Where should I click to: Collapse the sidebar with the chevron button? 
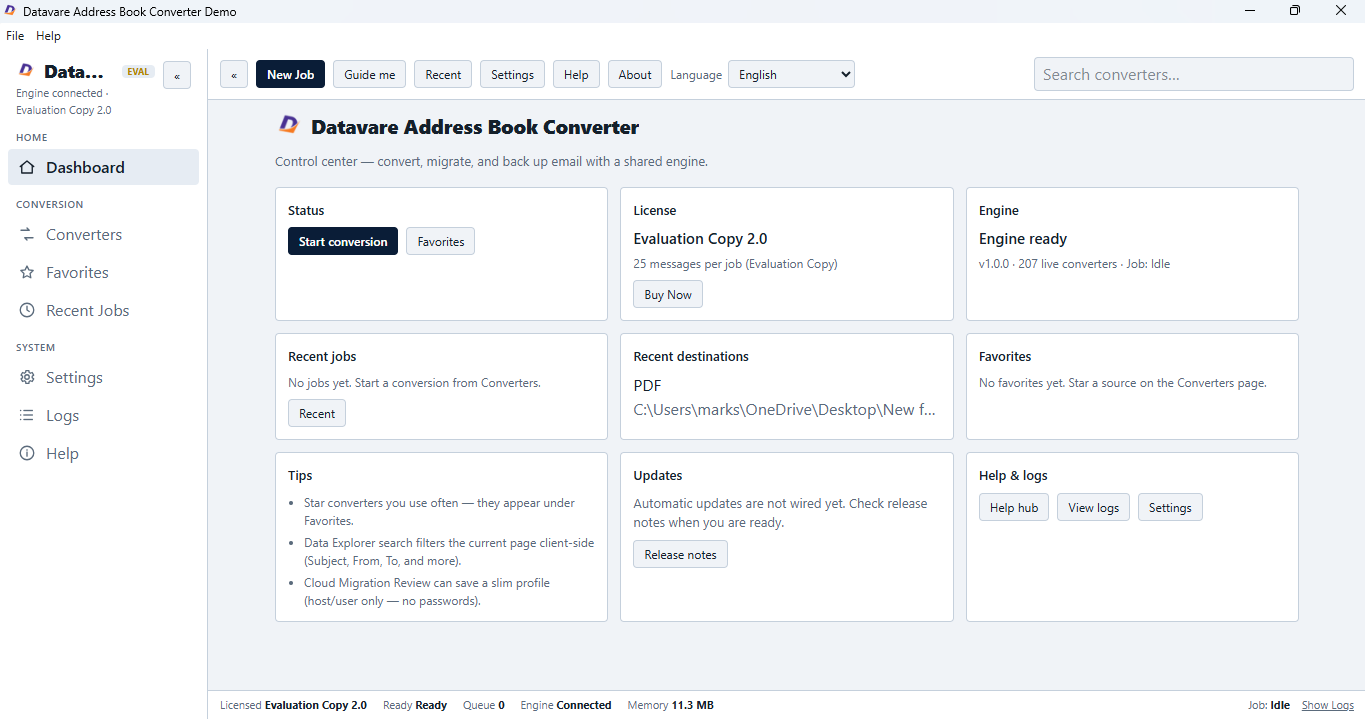[x=177, y=75]
